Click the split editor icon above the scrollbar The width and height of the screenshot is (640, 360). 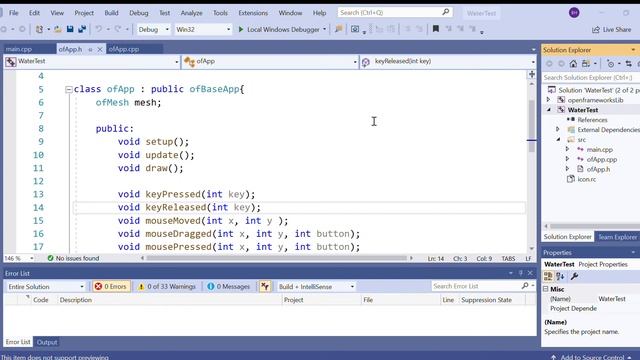(532, 74)
